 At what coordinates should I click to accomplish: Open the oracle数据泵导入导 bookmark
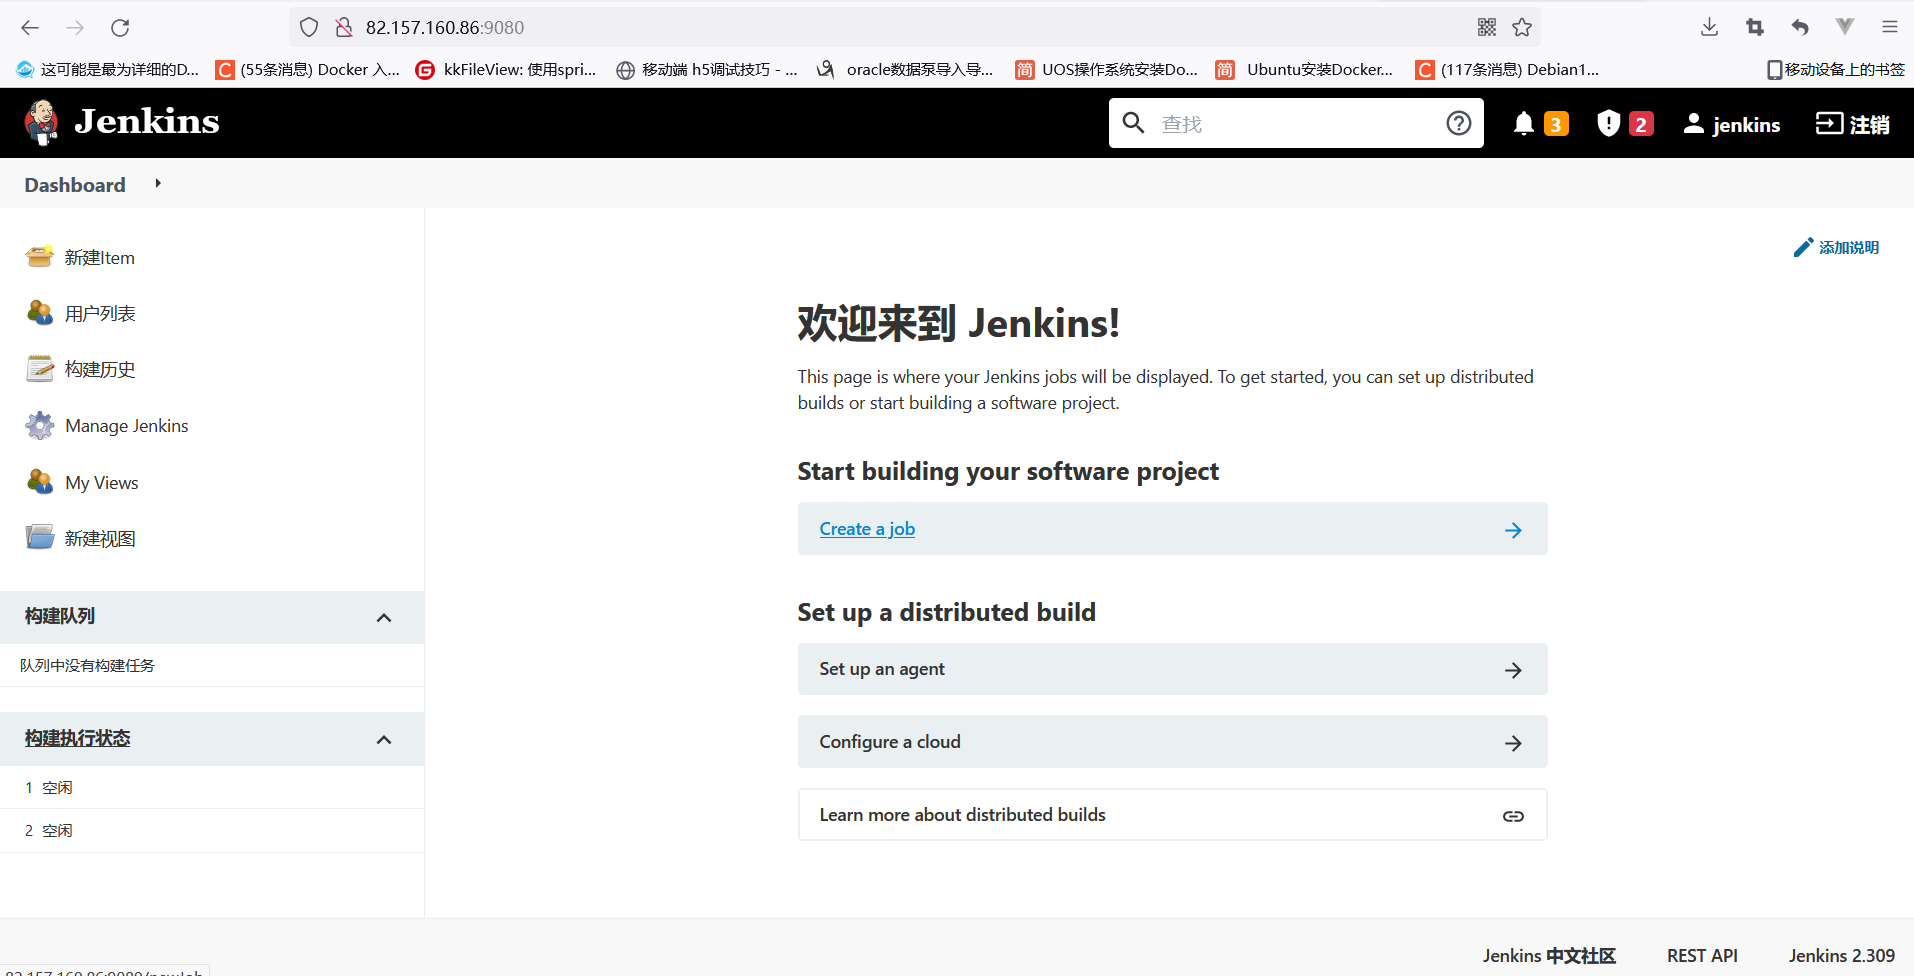[x=905, y=70]
